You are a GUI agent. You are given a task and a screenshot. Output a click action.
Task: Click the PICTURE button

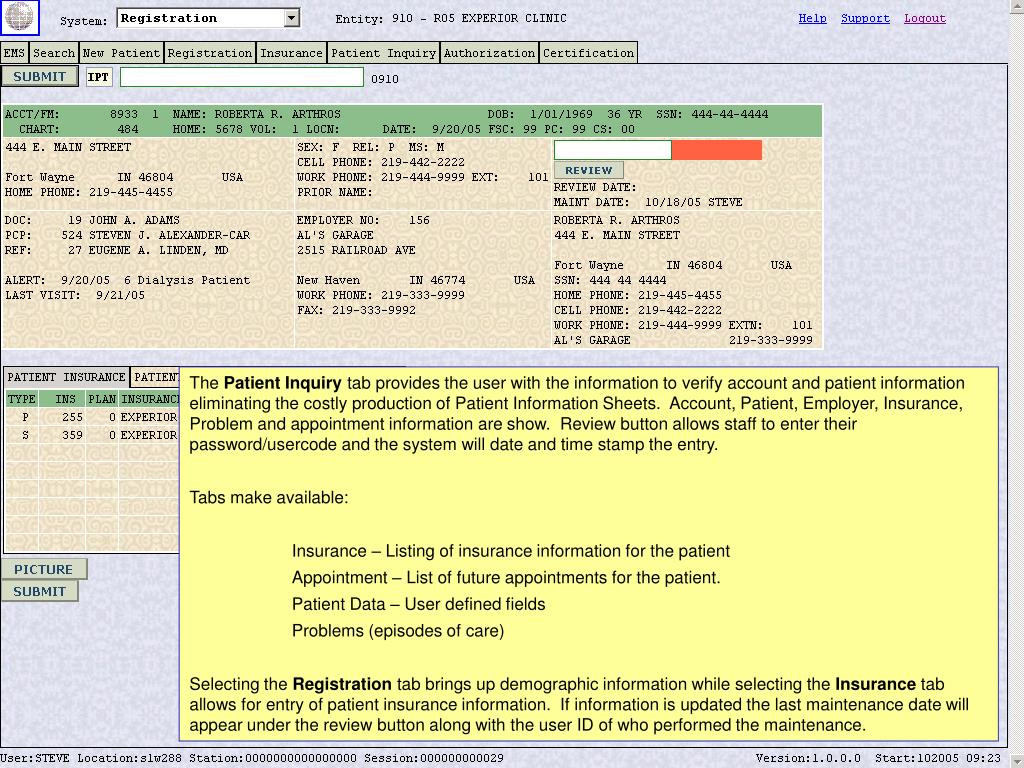44,569
